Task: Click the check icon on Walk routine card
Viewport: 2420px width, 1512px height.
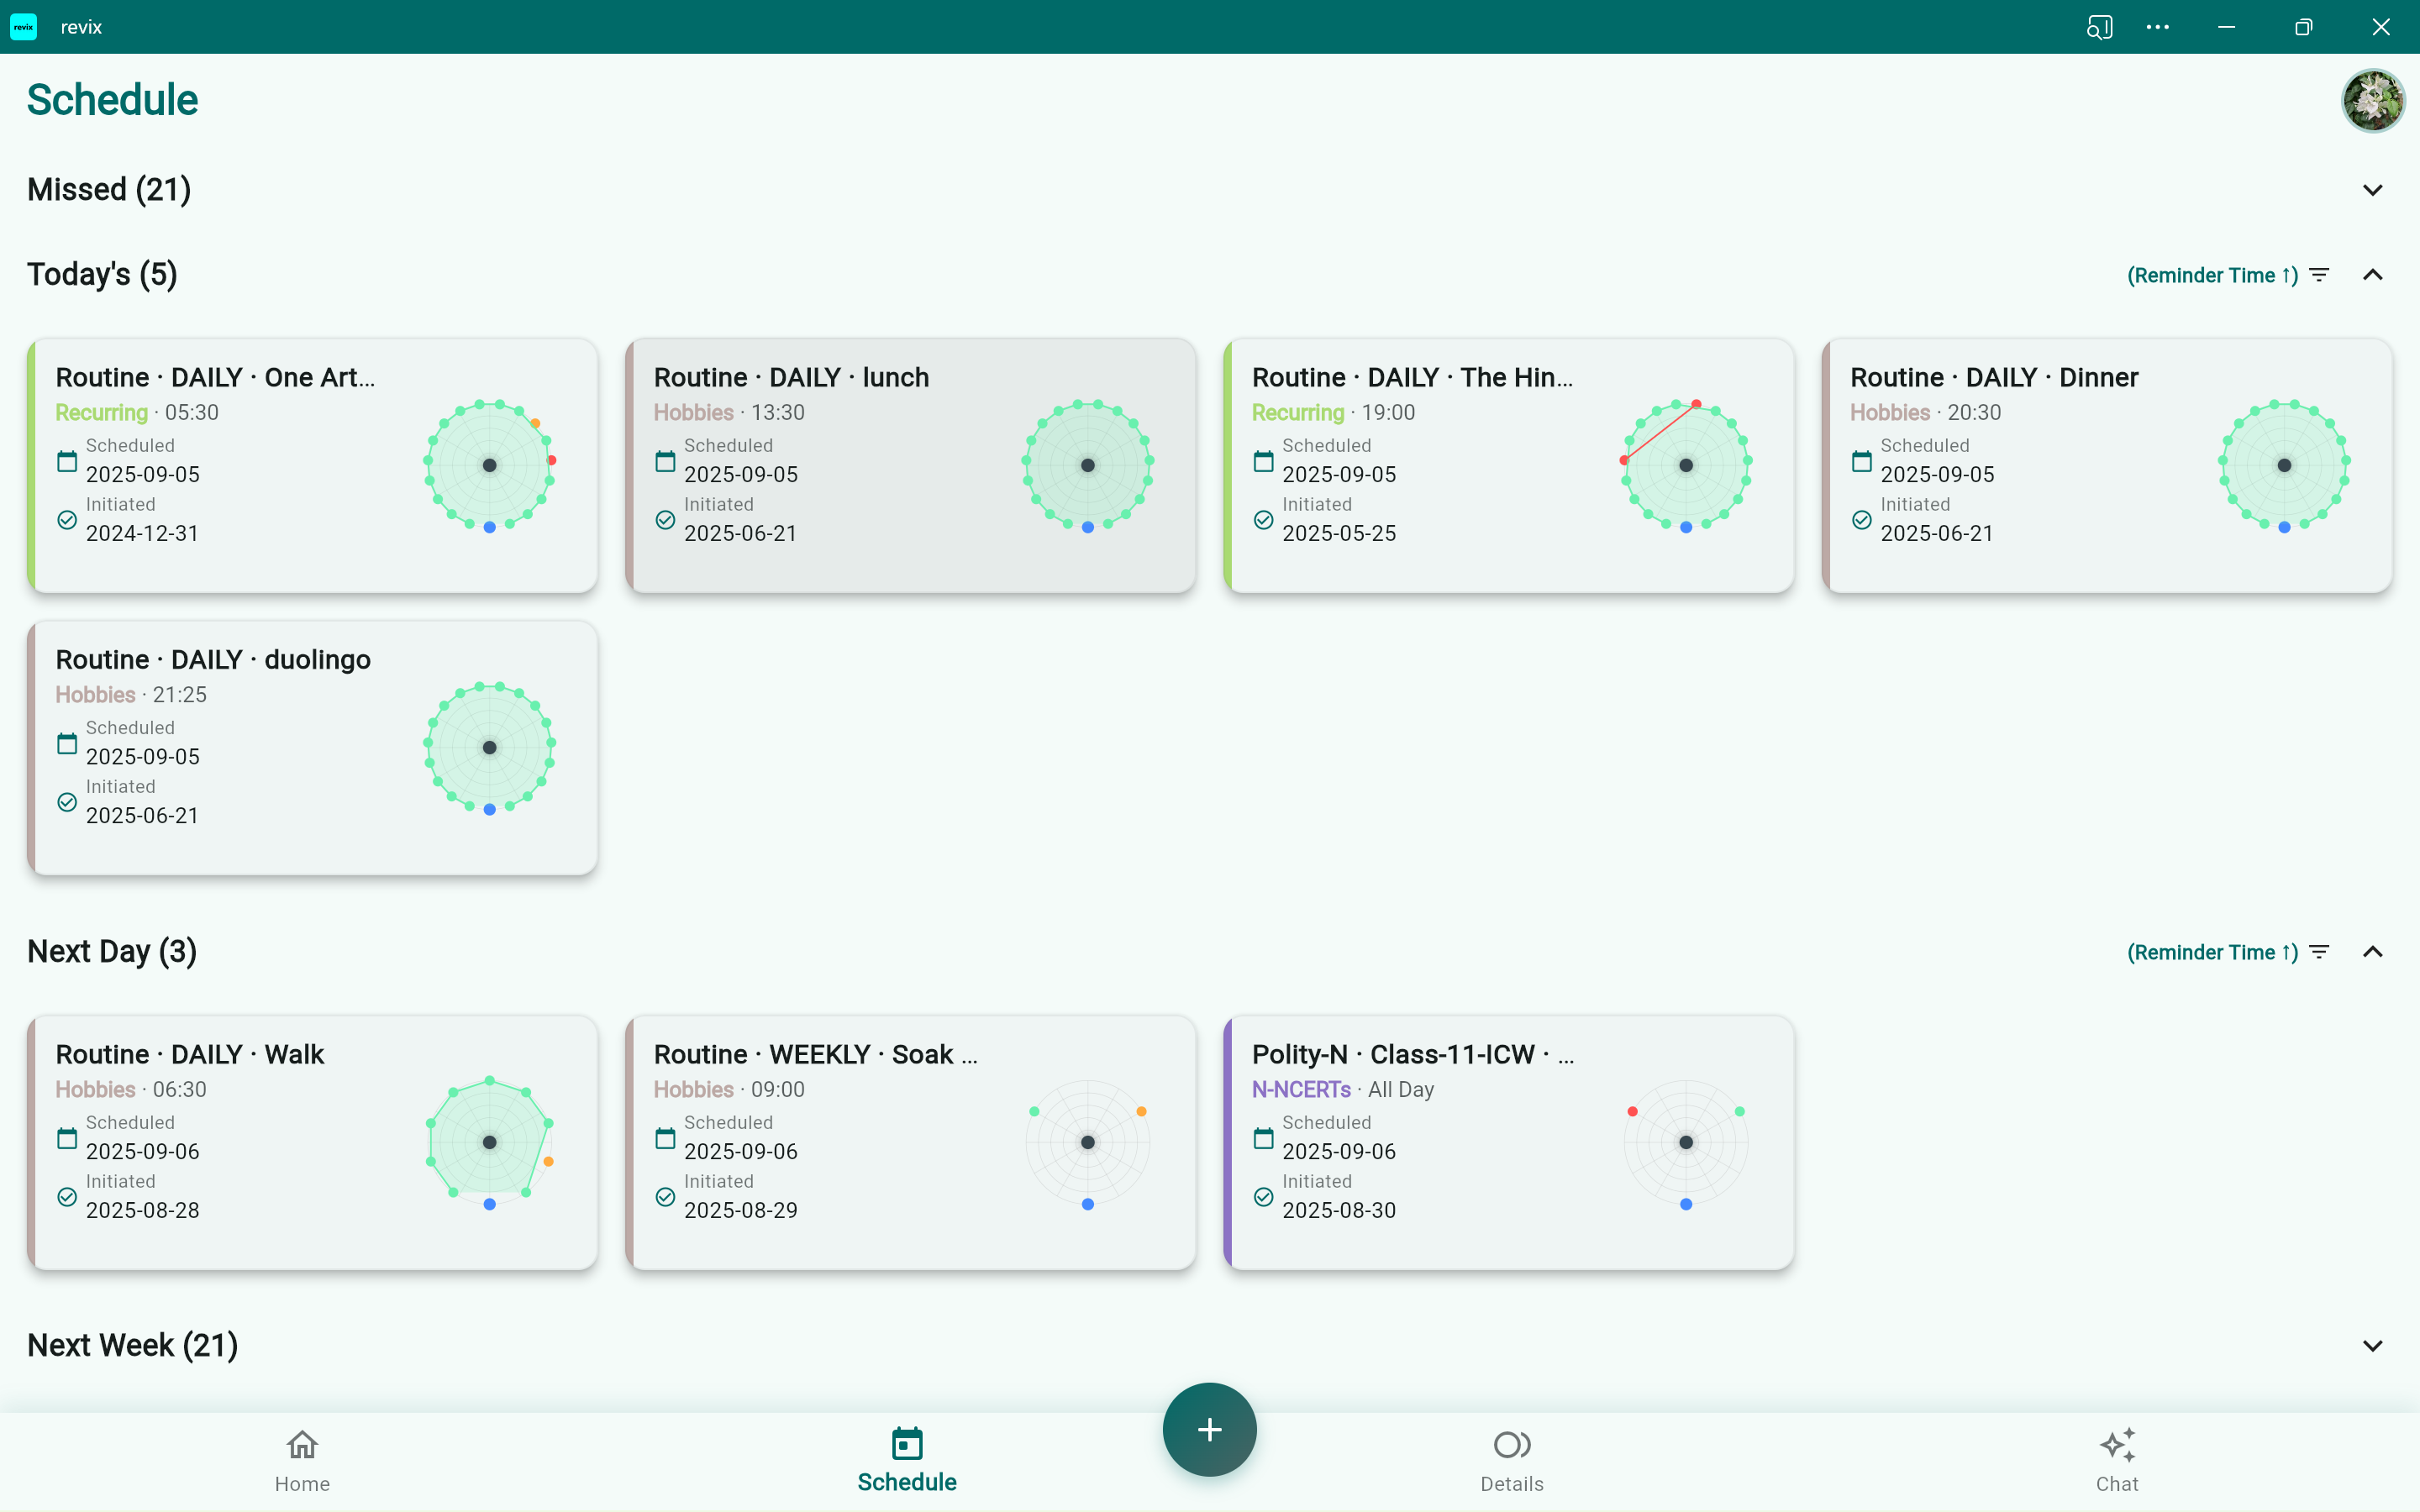Action: (x=66, y=1196)
